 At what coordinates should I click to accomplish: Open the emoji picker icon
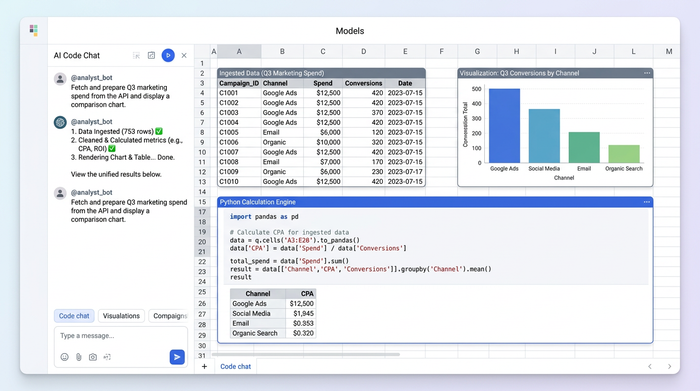pyautogui.click(x=64, y=357)
